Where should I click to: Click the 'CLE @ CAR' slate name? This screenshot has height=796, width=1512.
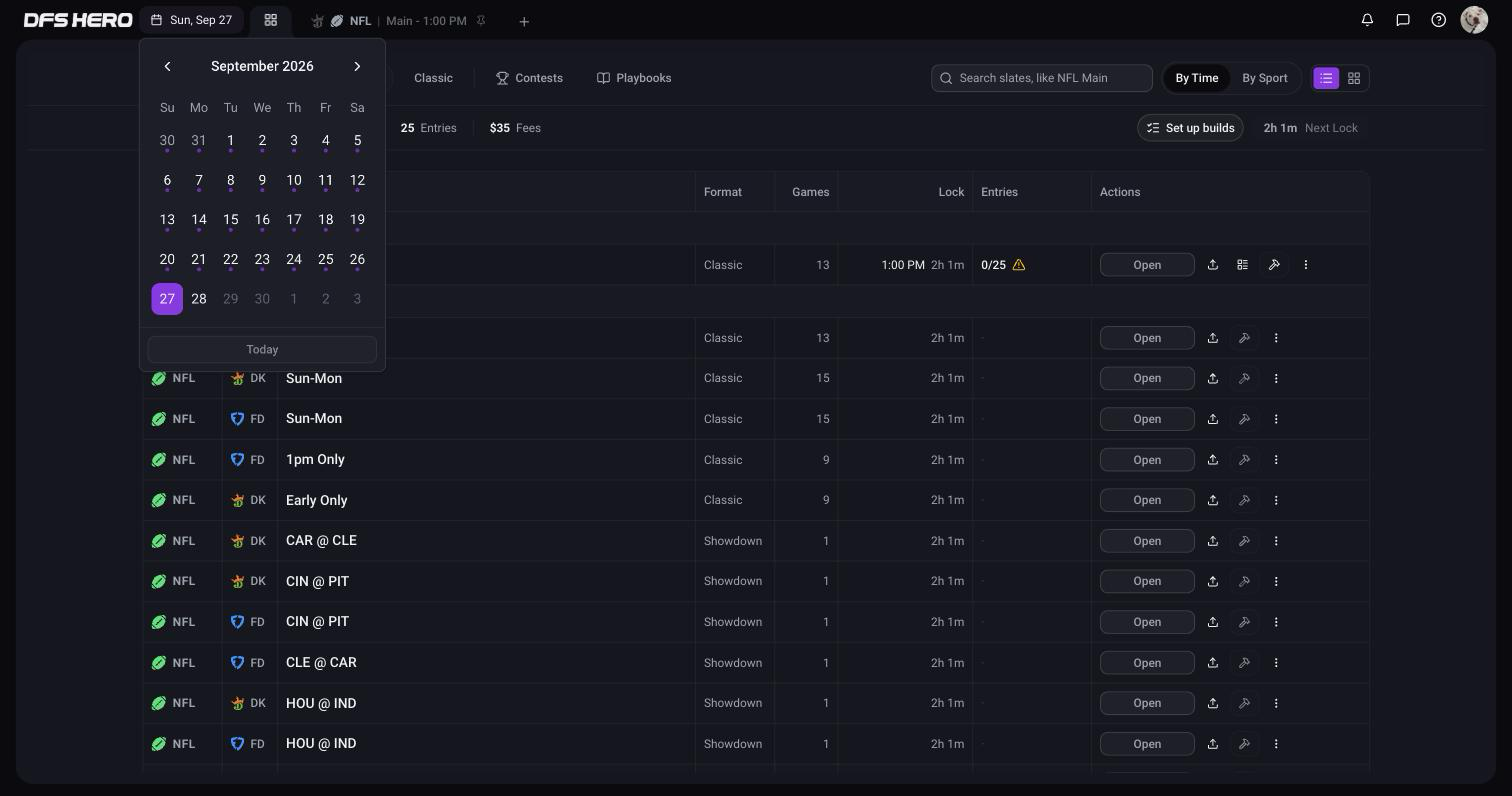point(321,663)
